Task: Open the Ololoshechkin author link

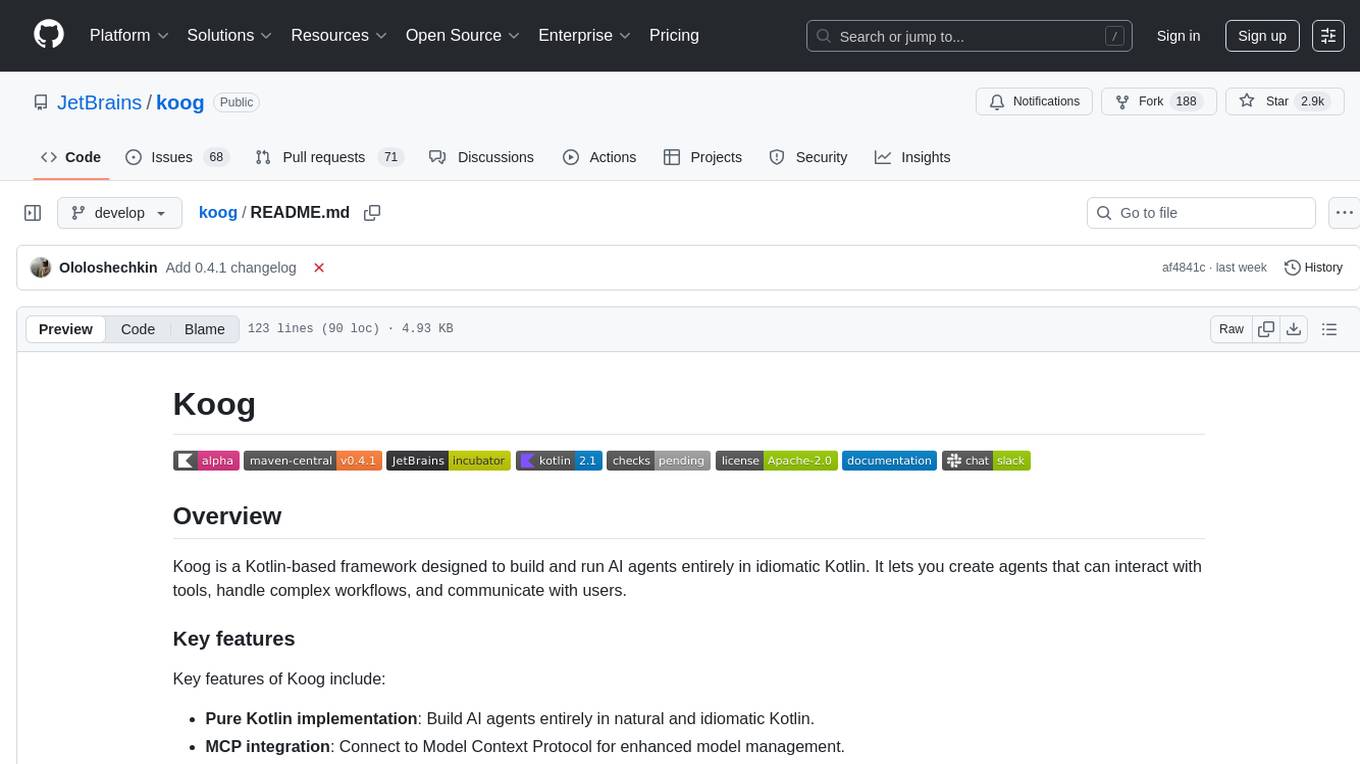Action: click(x=108, y=268)
